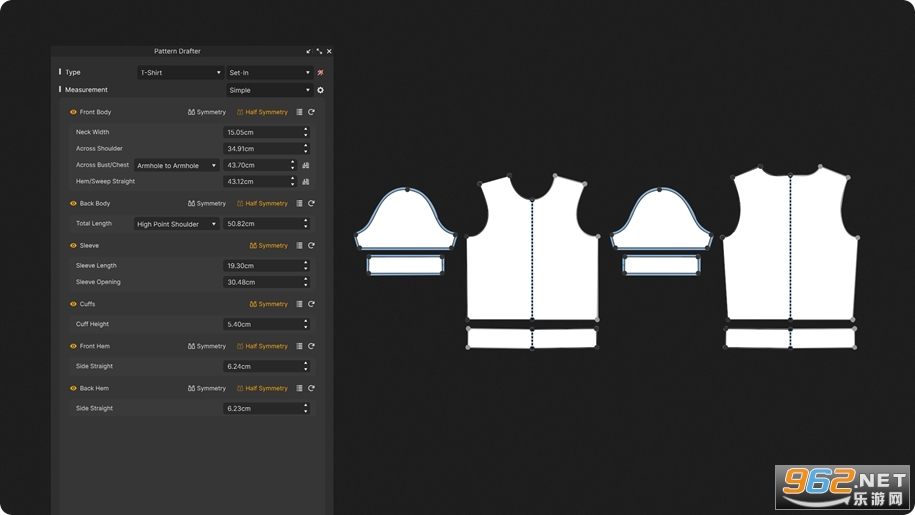Image resolution: width=915 pixels, height=515 pixels.
Task: Open measurement settings gear icon
Action: pos(320,90)
